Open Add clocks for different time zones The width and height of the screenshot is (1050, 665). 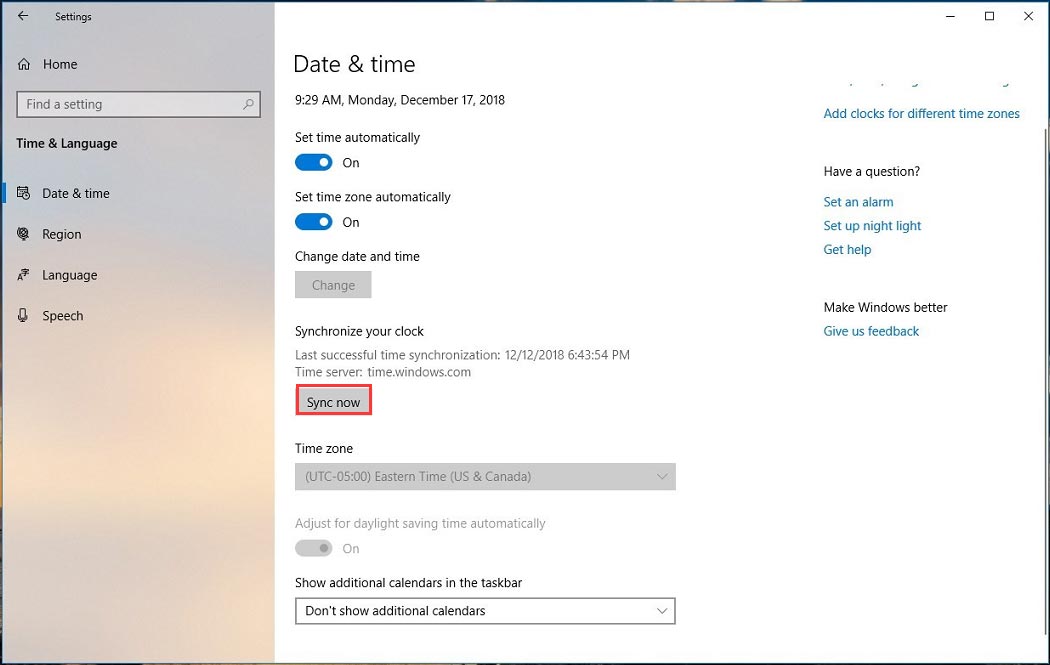click(x=921, y=114)
